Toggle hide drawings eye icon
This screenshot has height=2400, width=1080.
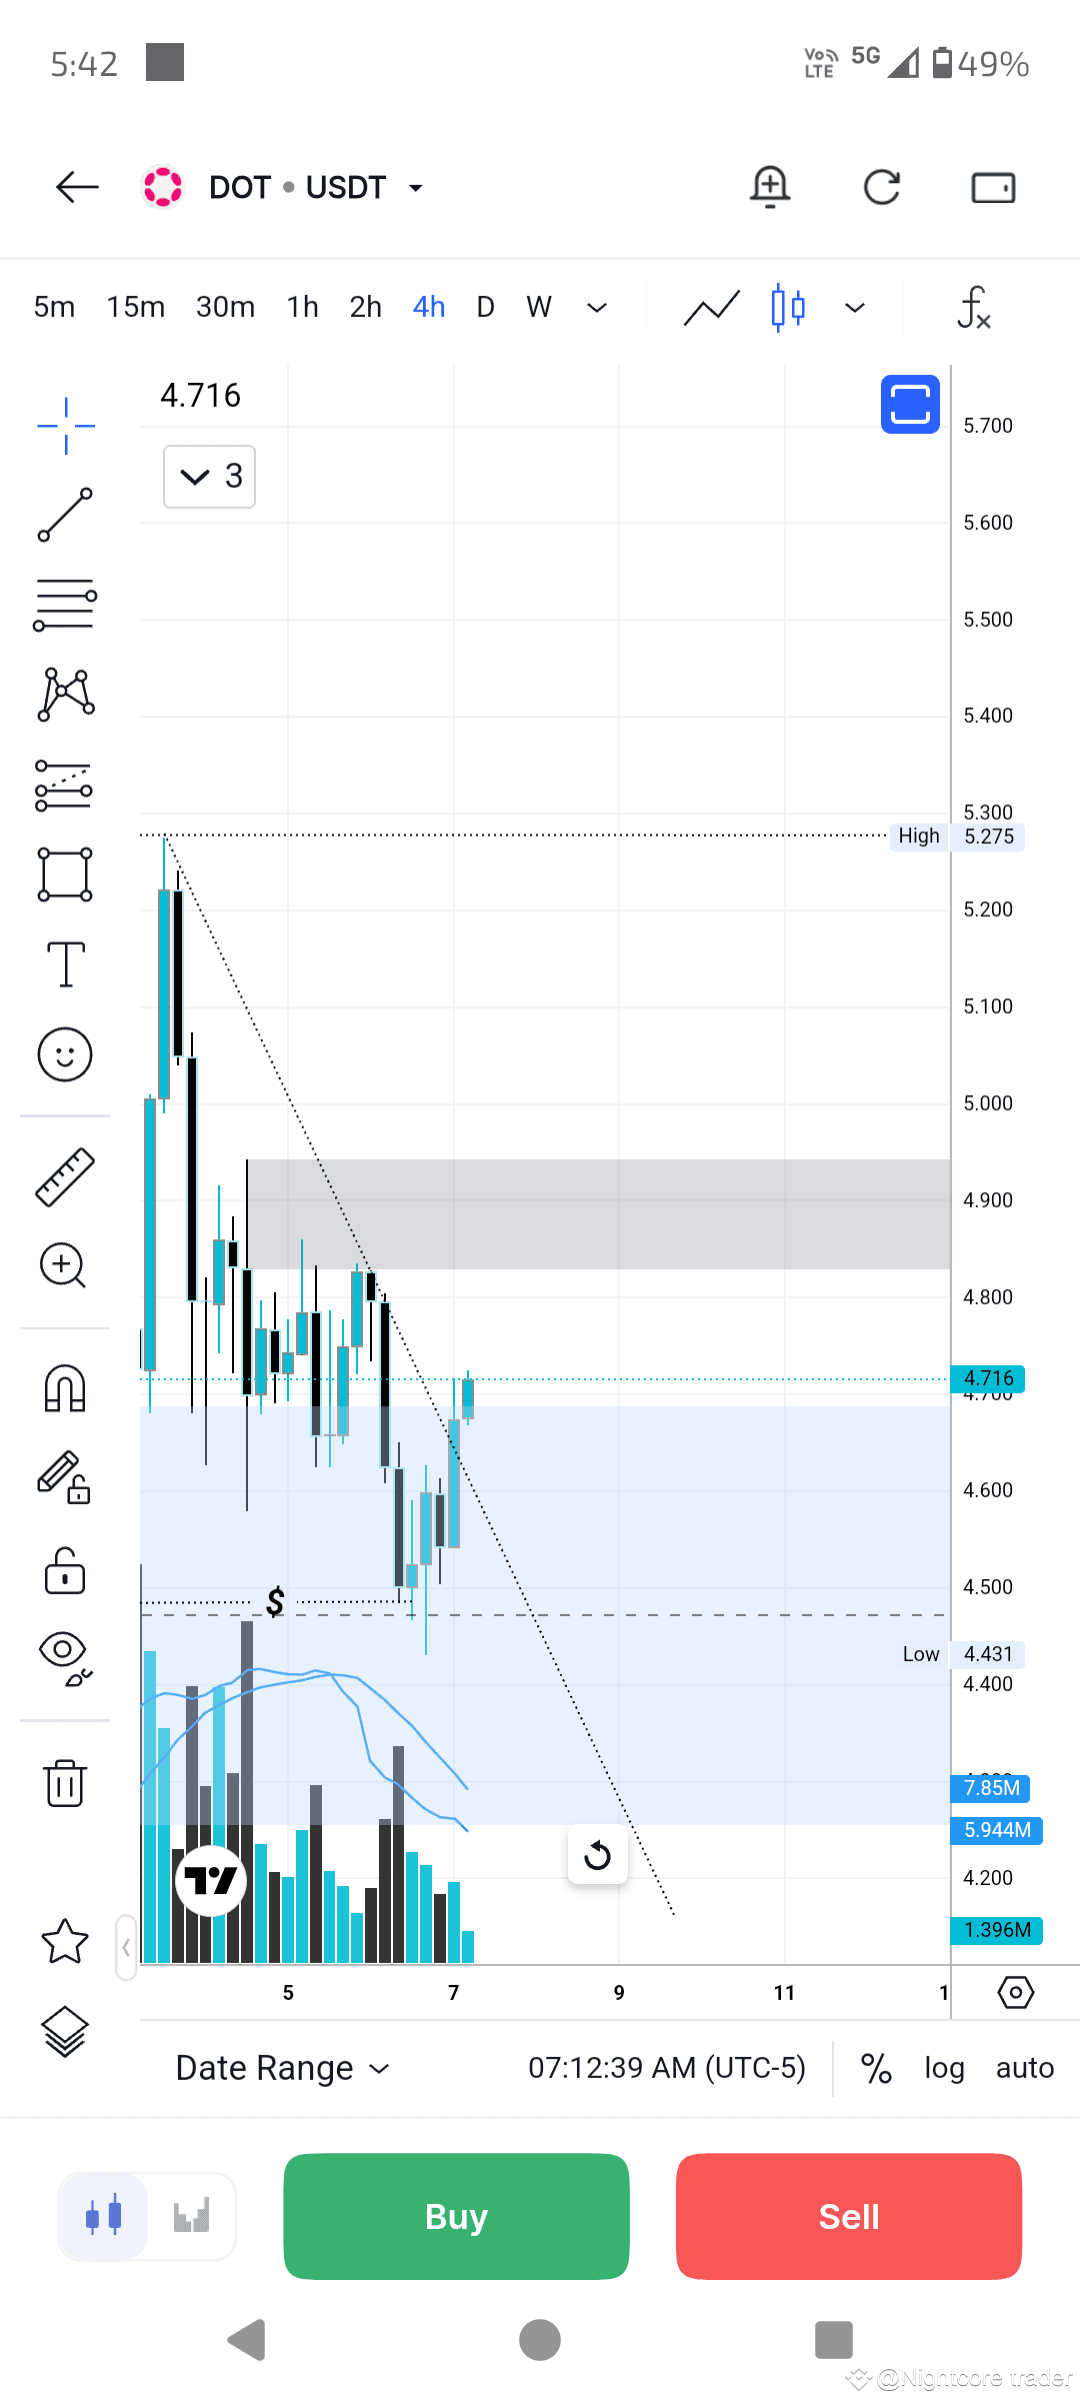coord(65,1659)
